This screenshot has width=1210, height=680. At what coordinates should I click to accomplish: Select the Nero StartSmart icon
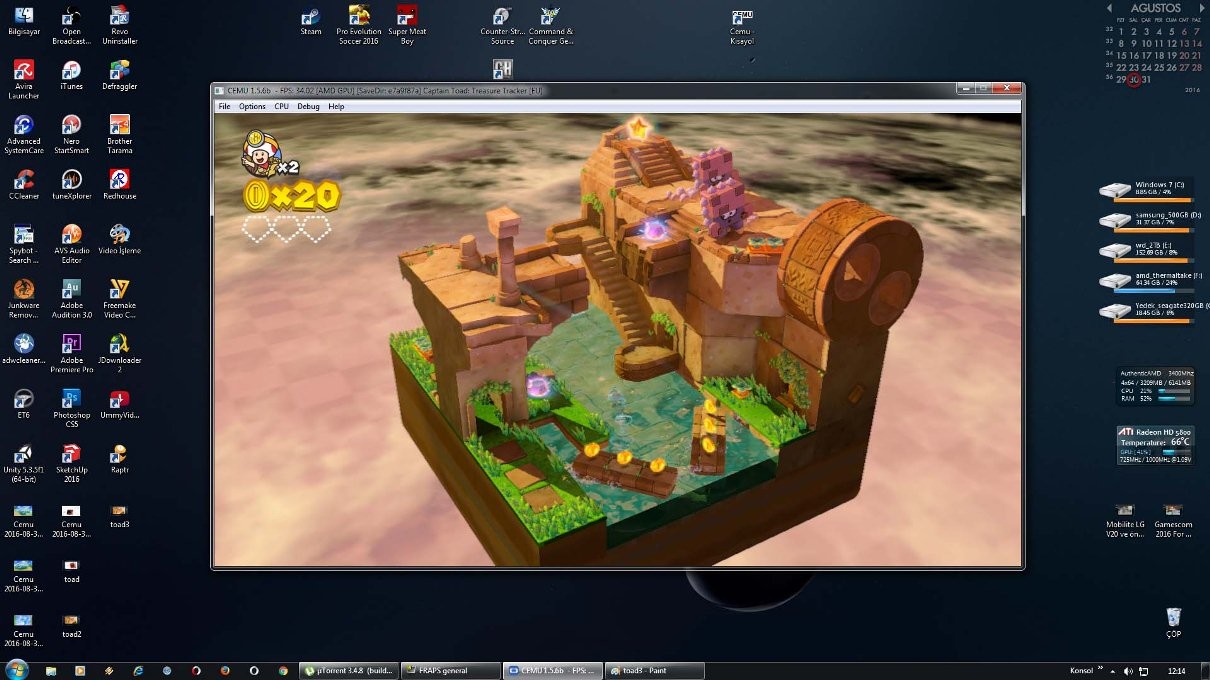tap(71, 134)
